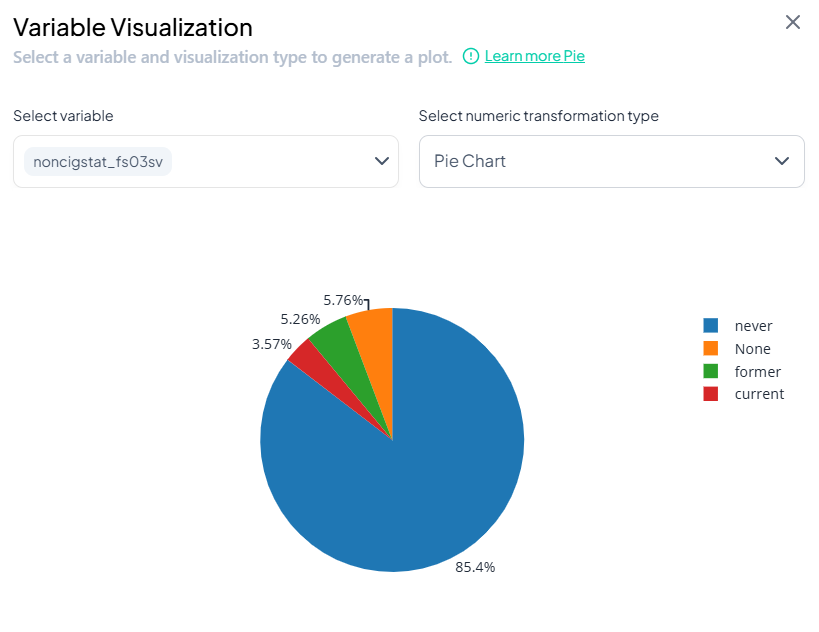Toggle the None legend label
Viewport: 819px width, 632px height.
(x=752, y=349)
